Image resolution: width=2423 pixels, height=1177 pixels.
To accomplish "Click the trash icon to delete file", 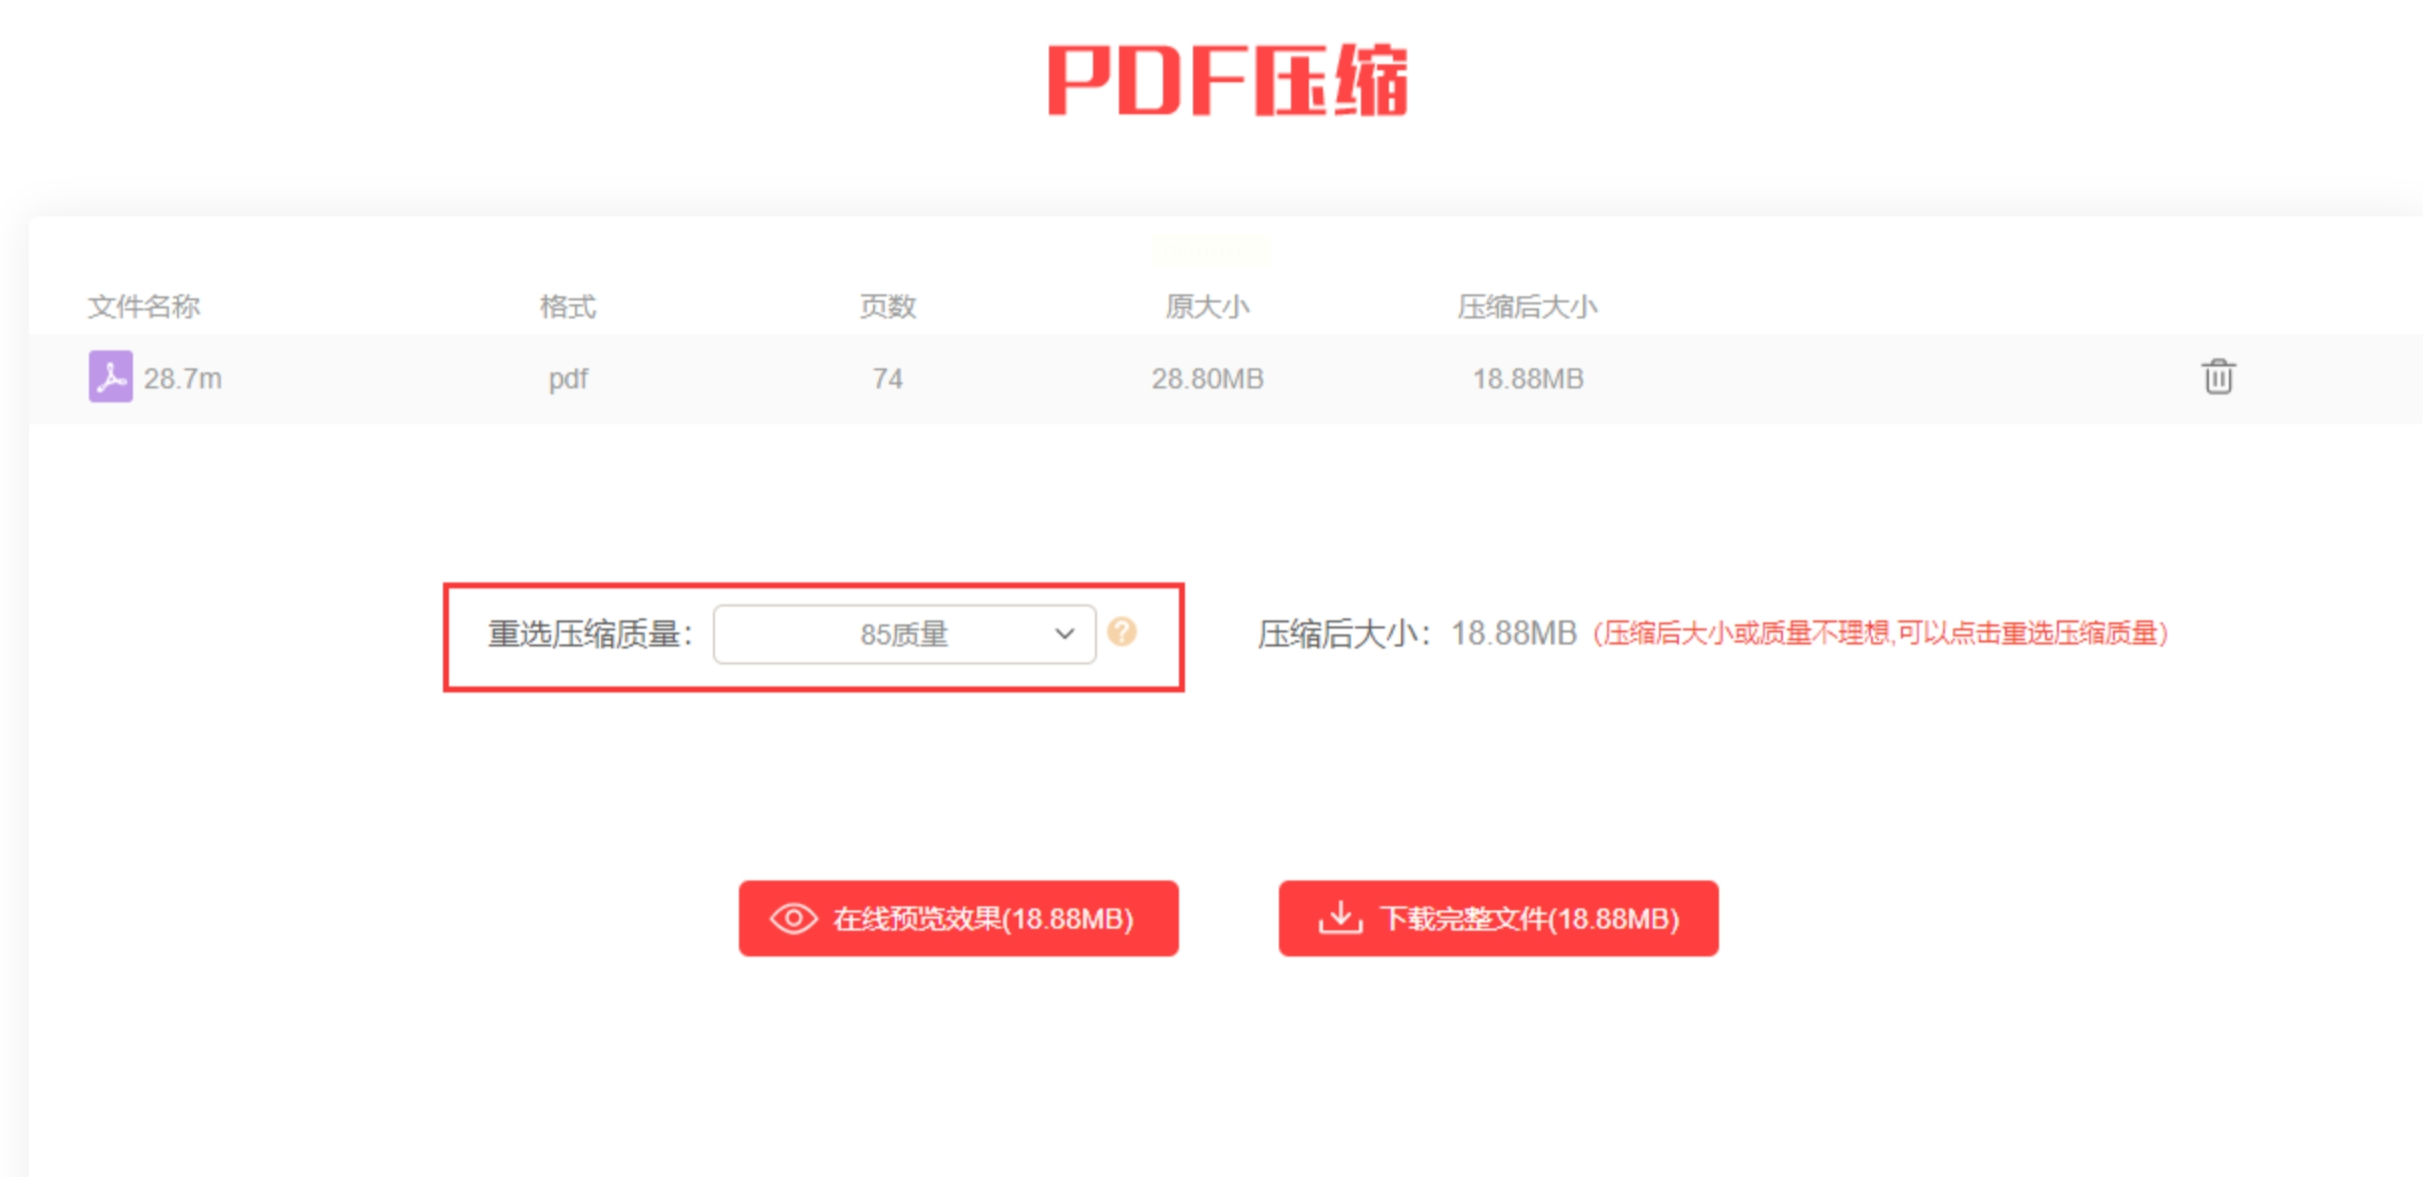I will point(2217,377).
